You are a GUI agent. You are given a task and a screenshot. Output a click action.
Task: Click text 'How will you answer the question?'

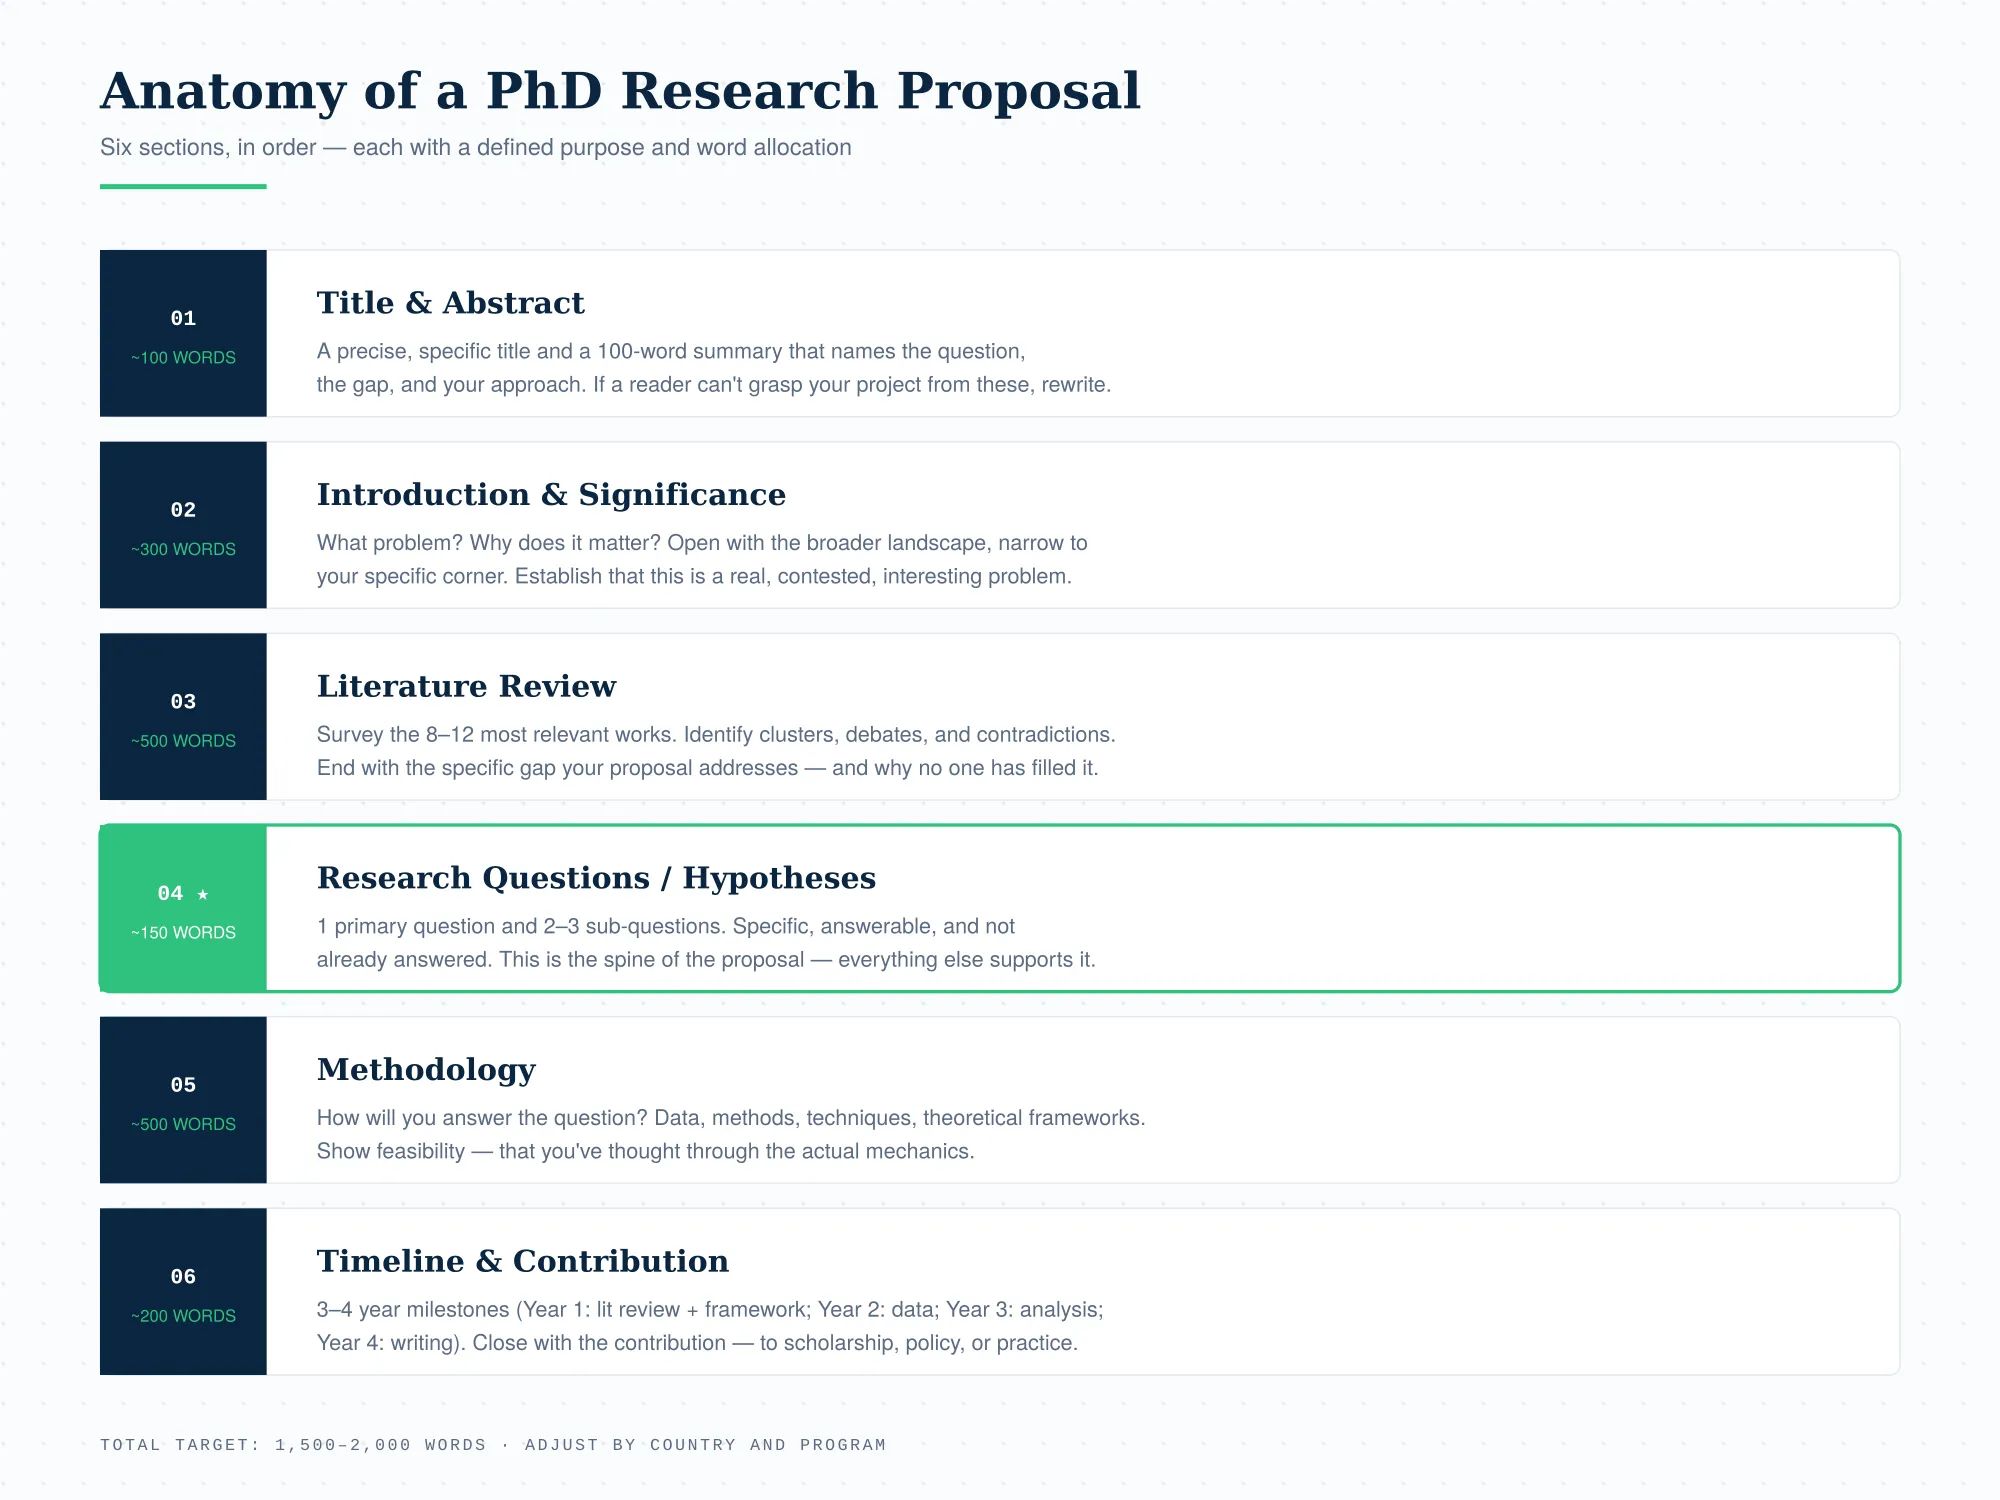click(482, 1118)
